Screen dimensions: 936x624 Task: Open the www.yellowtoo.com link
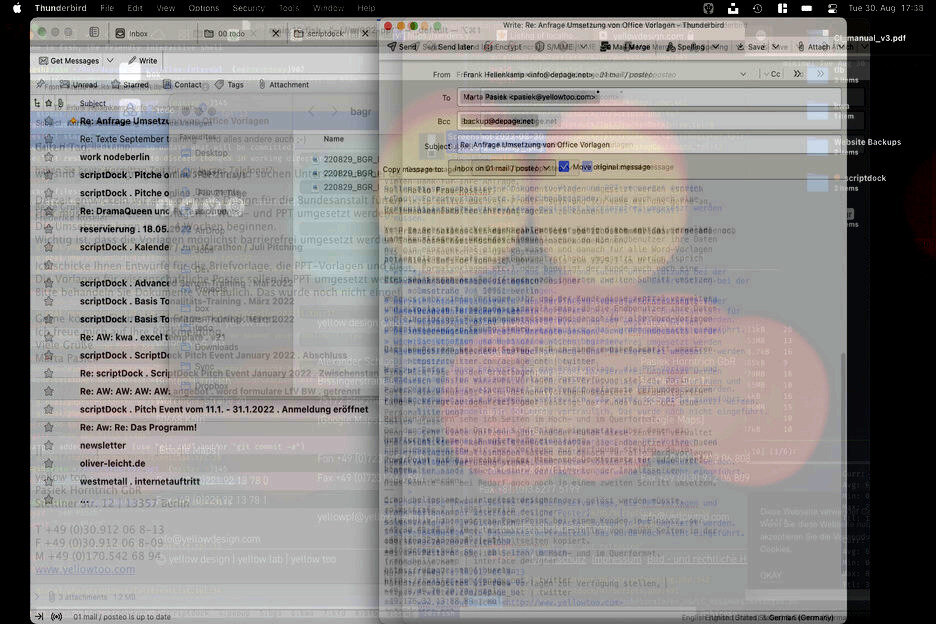click(x=85, y=570)
